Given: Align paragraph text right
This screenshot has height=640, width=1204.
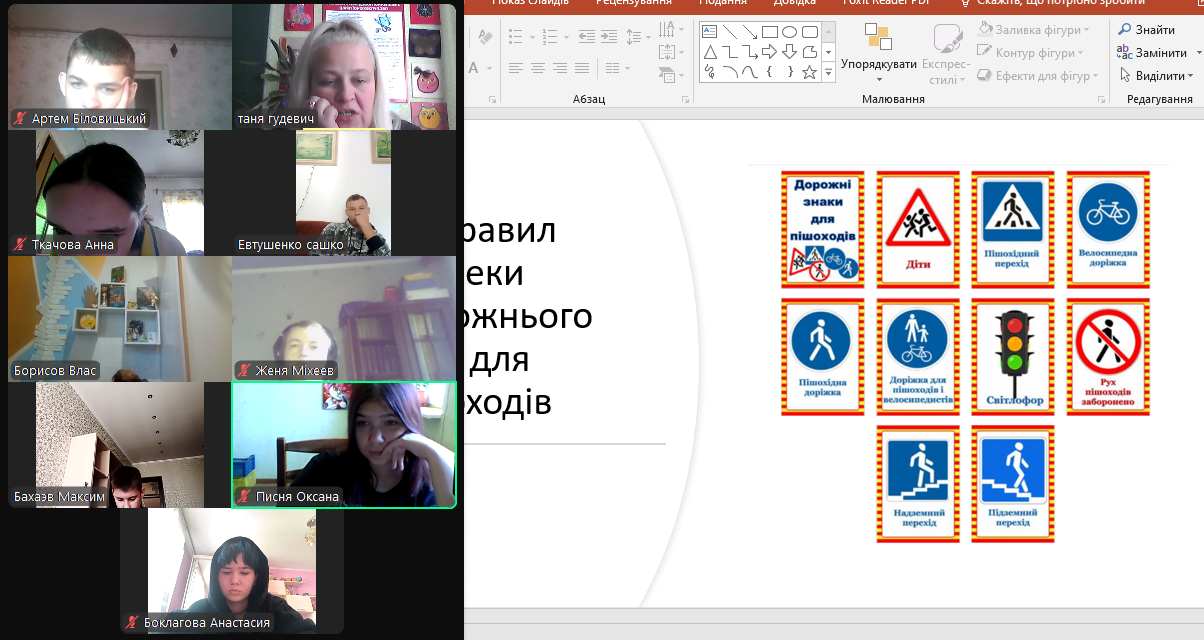Looking at the screenshot, I should (x=560, y=68).
